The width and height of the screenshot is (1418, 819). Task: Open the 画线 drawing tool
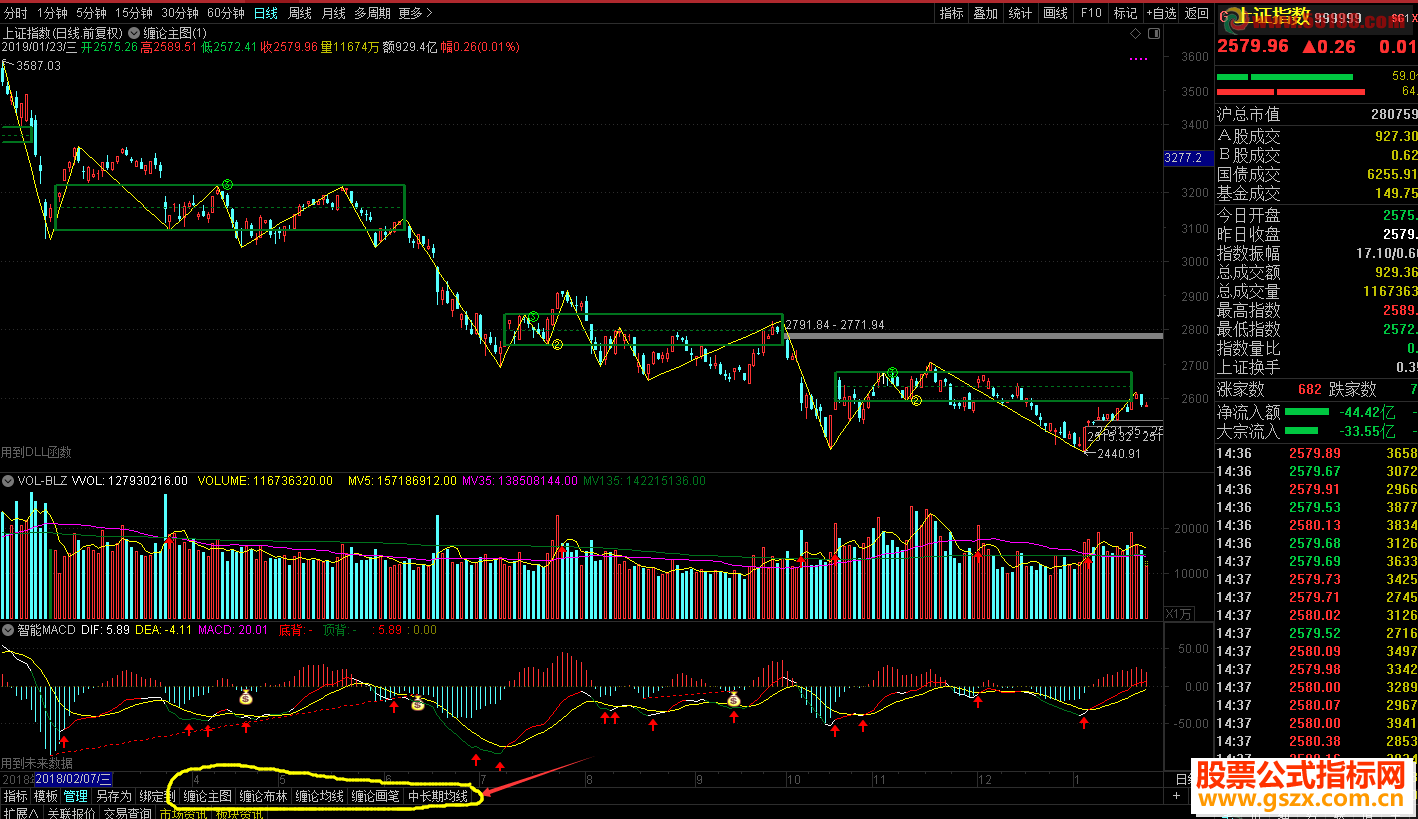1055,13
